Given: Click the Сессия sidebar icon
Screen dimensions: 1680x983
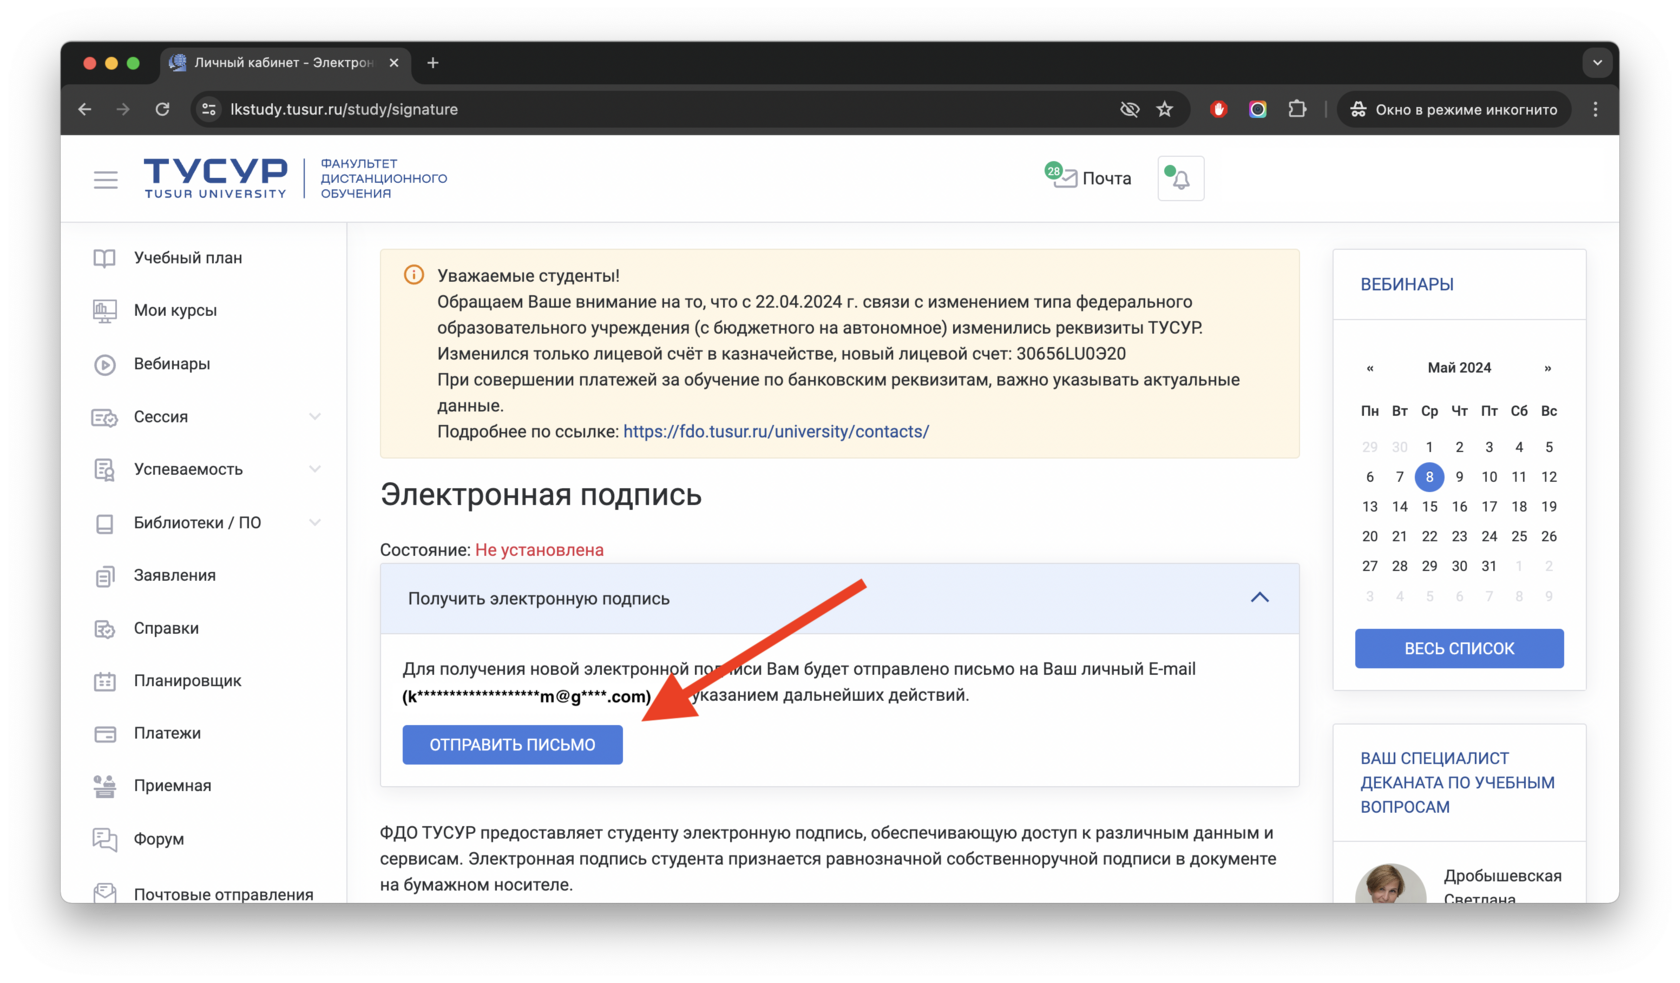Looking at the screenshot, I should coord(105,417).
